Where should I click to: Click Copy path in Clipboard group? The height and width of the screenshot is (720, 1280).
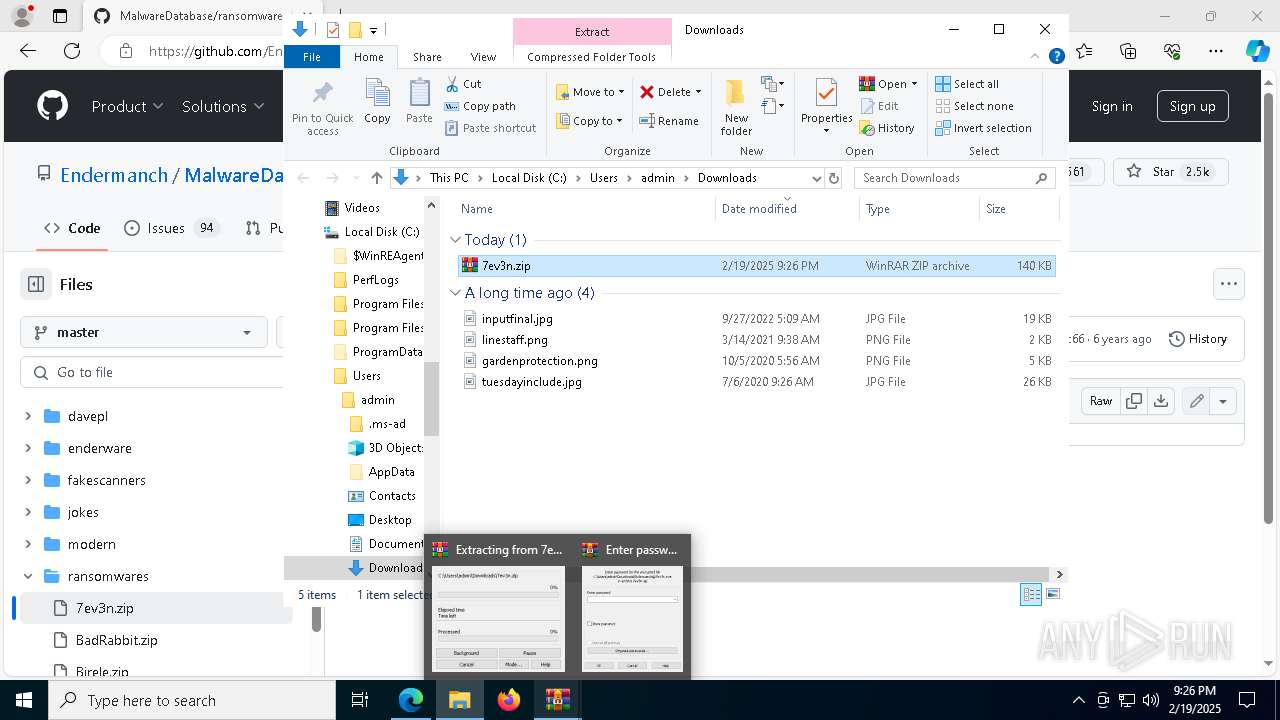pyautogui.click(x=480, y=106)
